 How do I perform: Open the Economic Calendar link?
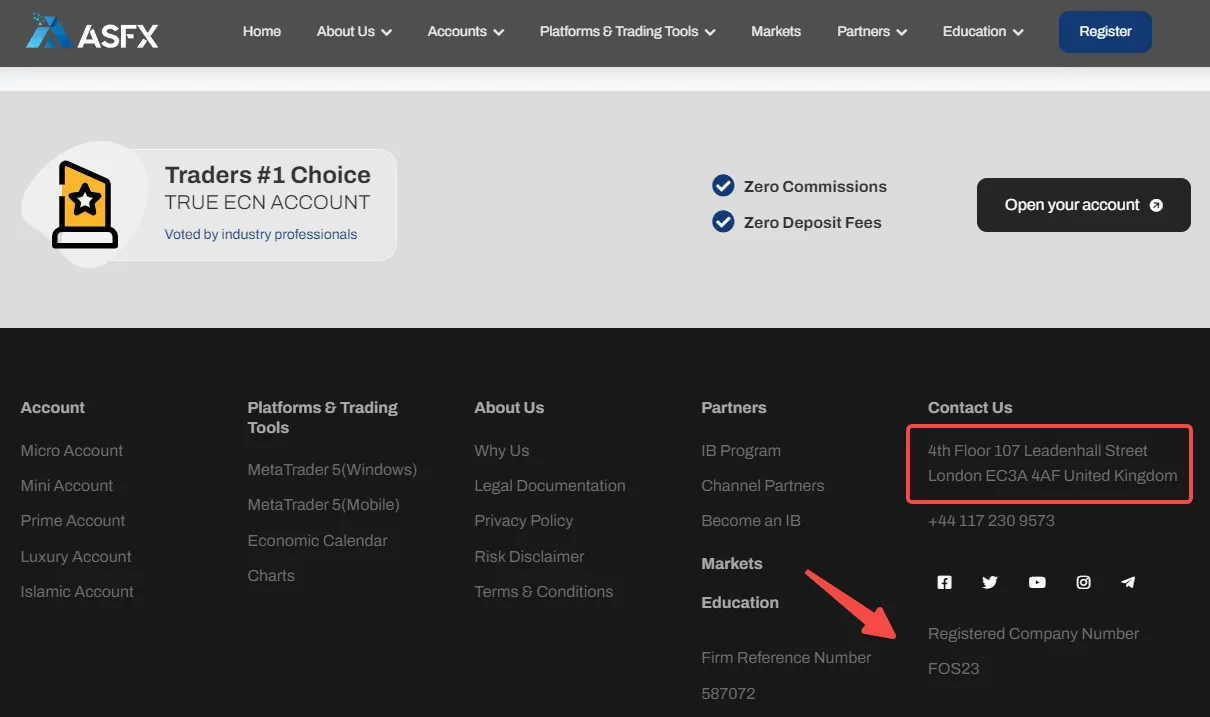click(x=318, y=541)
